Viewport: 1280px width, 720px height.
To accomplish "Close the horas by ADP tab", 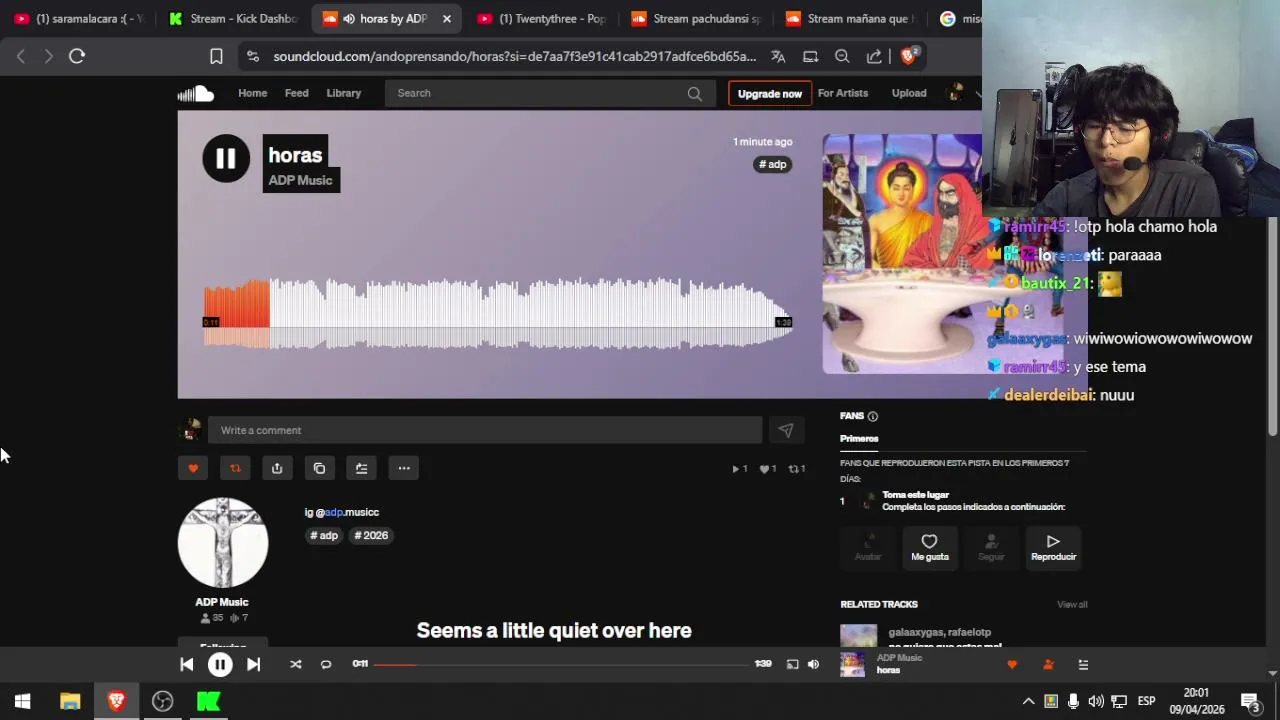I will click(447, 18).
